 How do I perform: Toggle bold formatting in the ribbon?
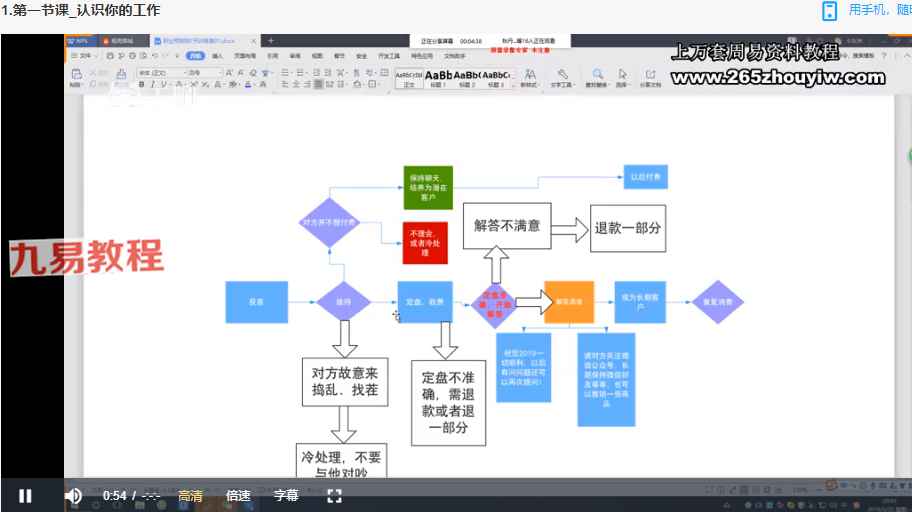(141, 85)
